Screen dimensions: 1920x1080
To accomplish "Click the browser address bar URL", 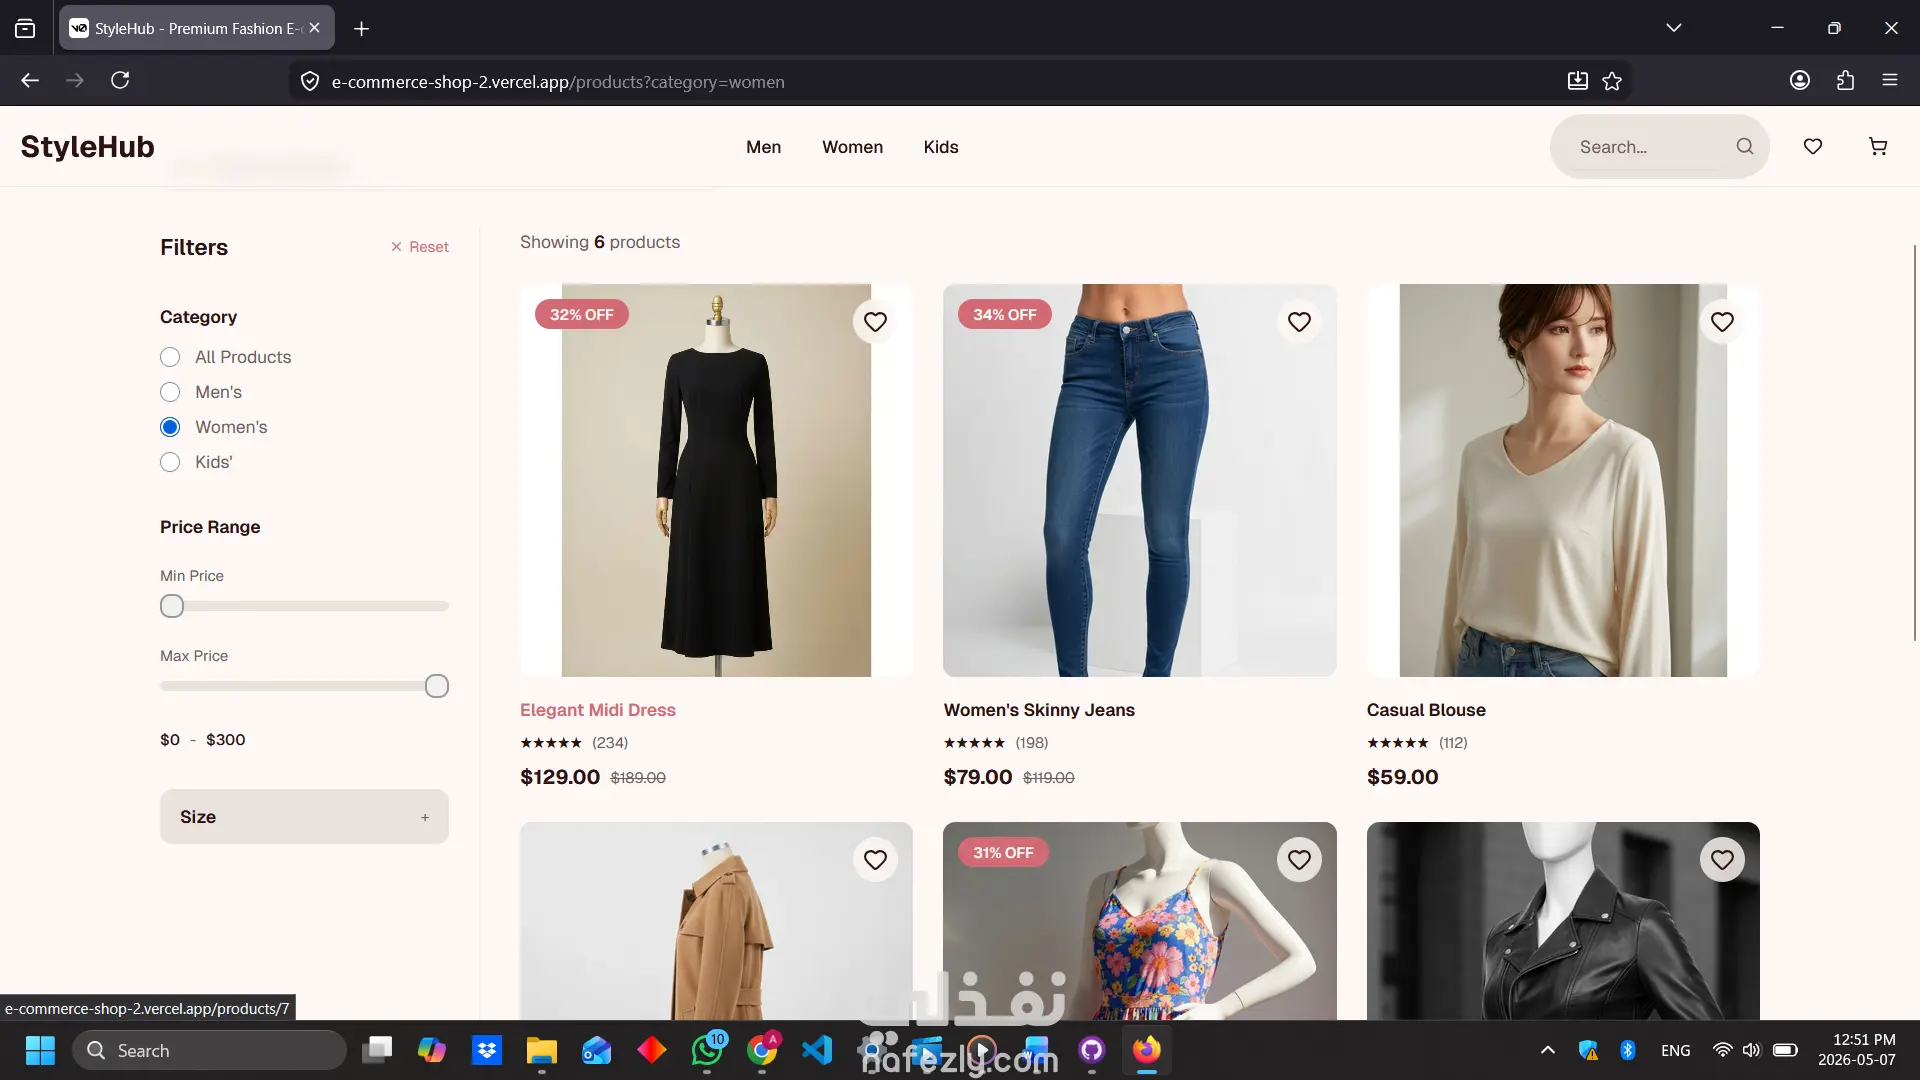I will (x=558, y=82).
